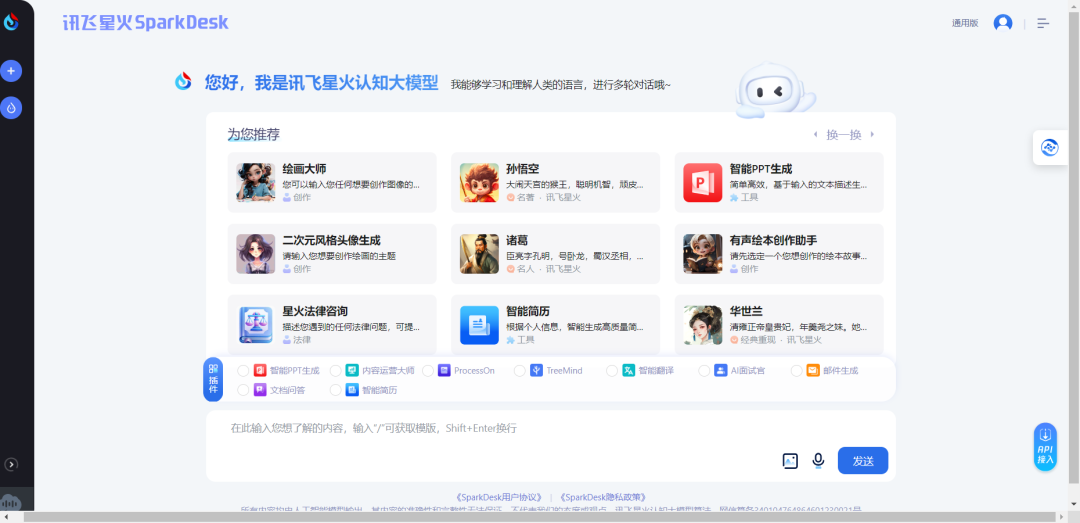1080x523 pixels.
Task: Click the 内容运营大师 plugin icon
Action: 352,371
